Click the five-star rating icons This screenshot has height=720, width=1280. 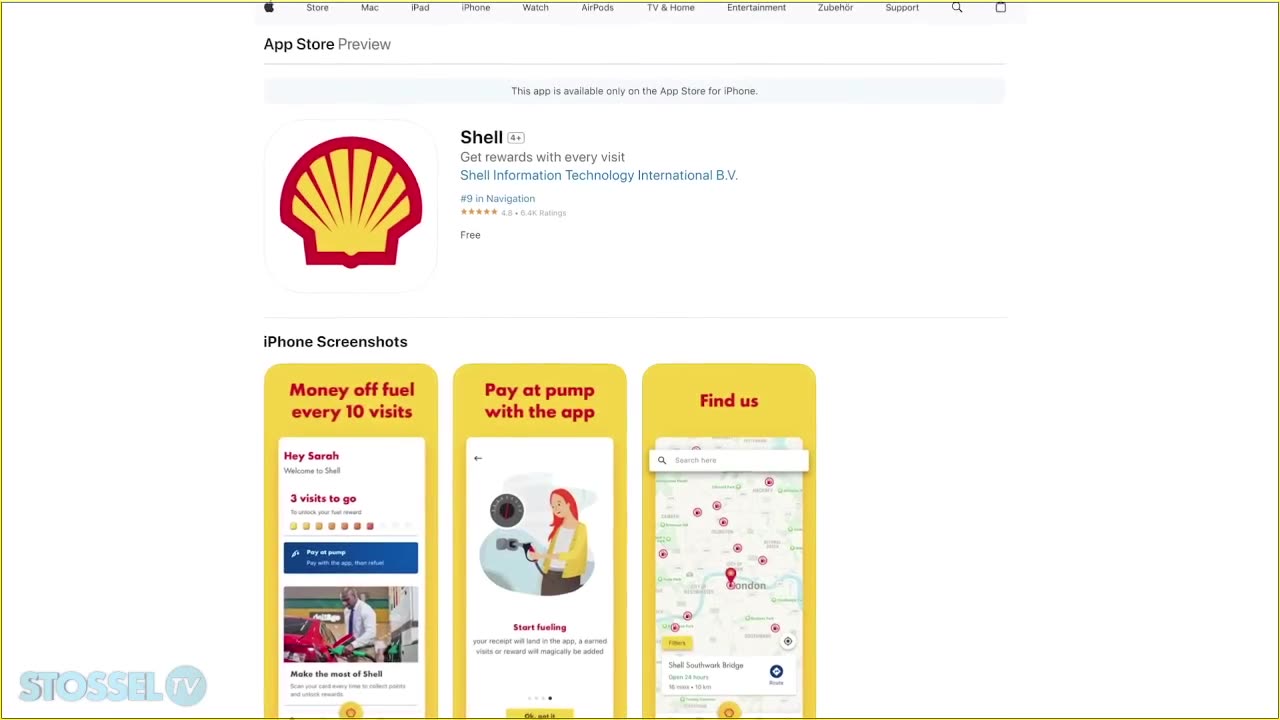(x=479, y=212)
